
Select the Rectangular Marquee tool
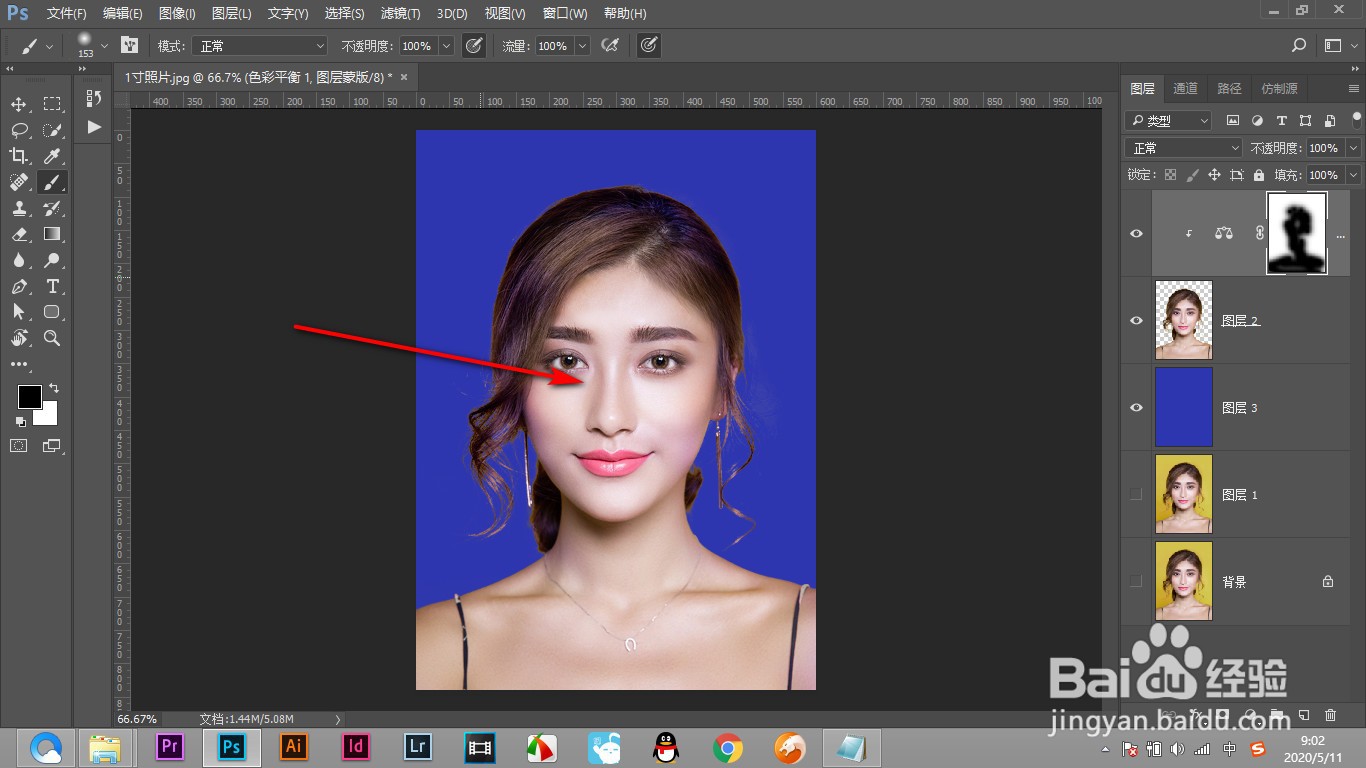(x=52, y=104)
